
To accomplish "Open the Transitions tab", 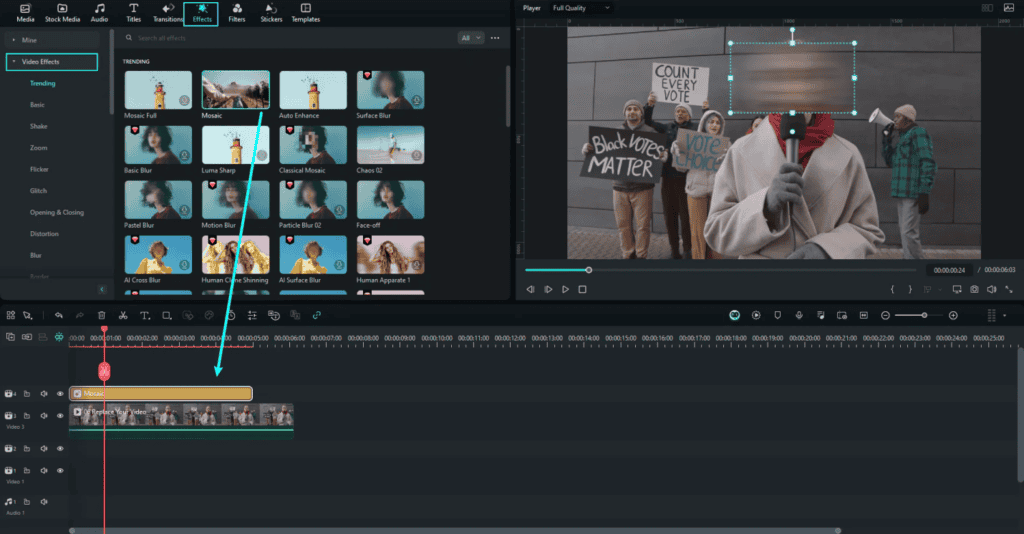I will tap(168, 12).
